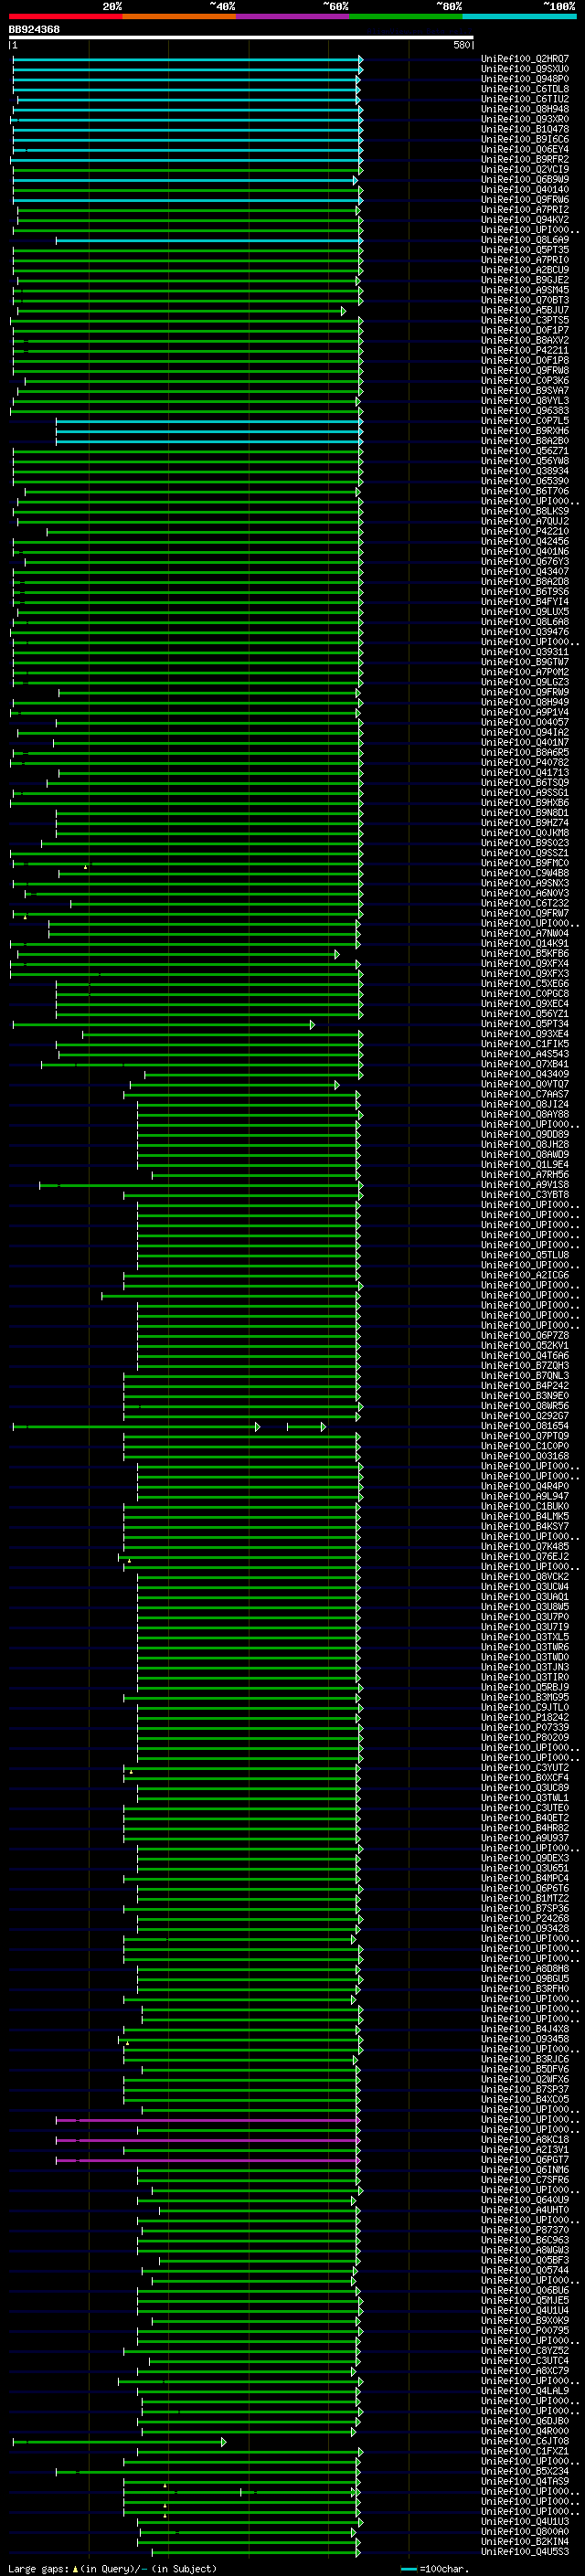
Task: Click the BB924368 query name label
Action: (x=34, y=29)
